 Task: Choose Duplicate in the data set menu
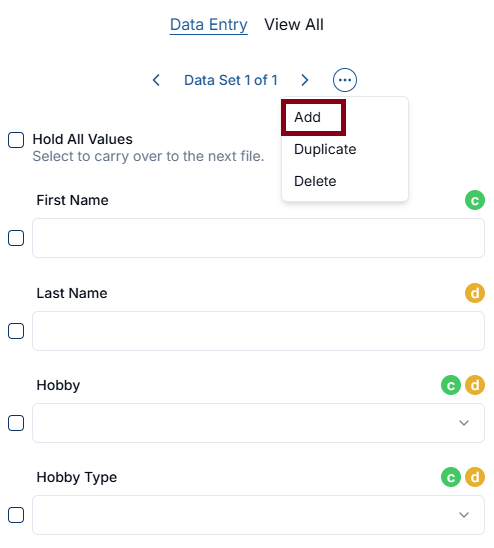tap(325, 149)
